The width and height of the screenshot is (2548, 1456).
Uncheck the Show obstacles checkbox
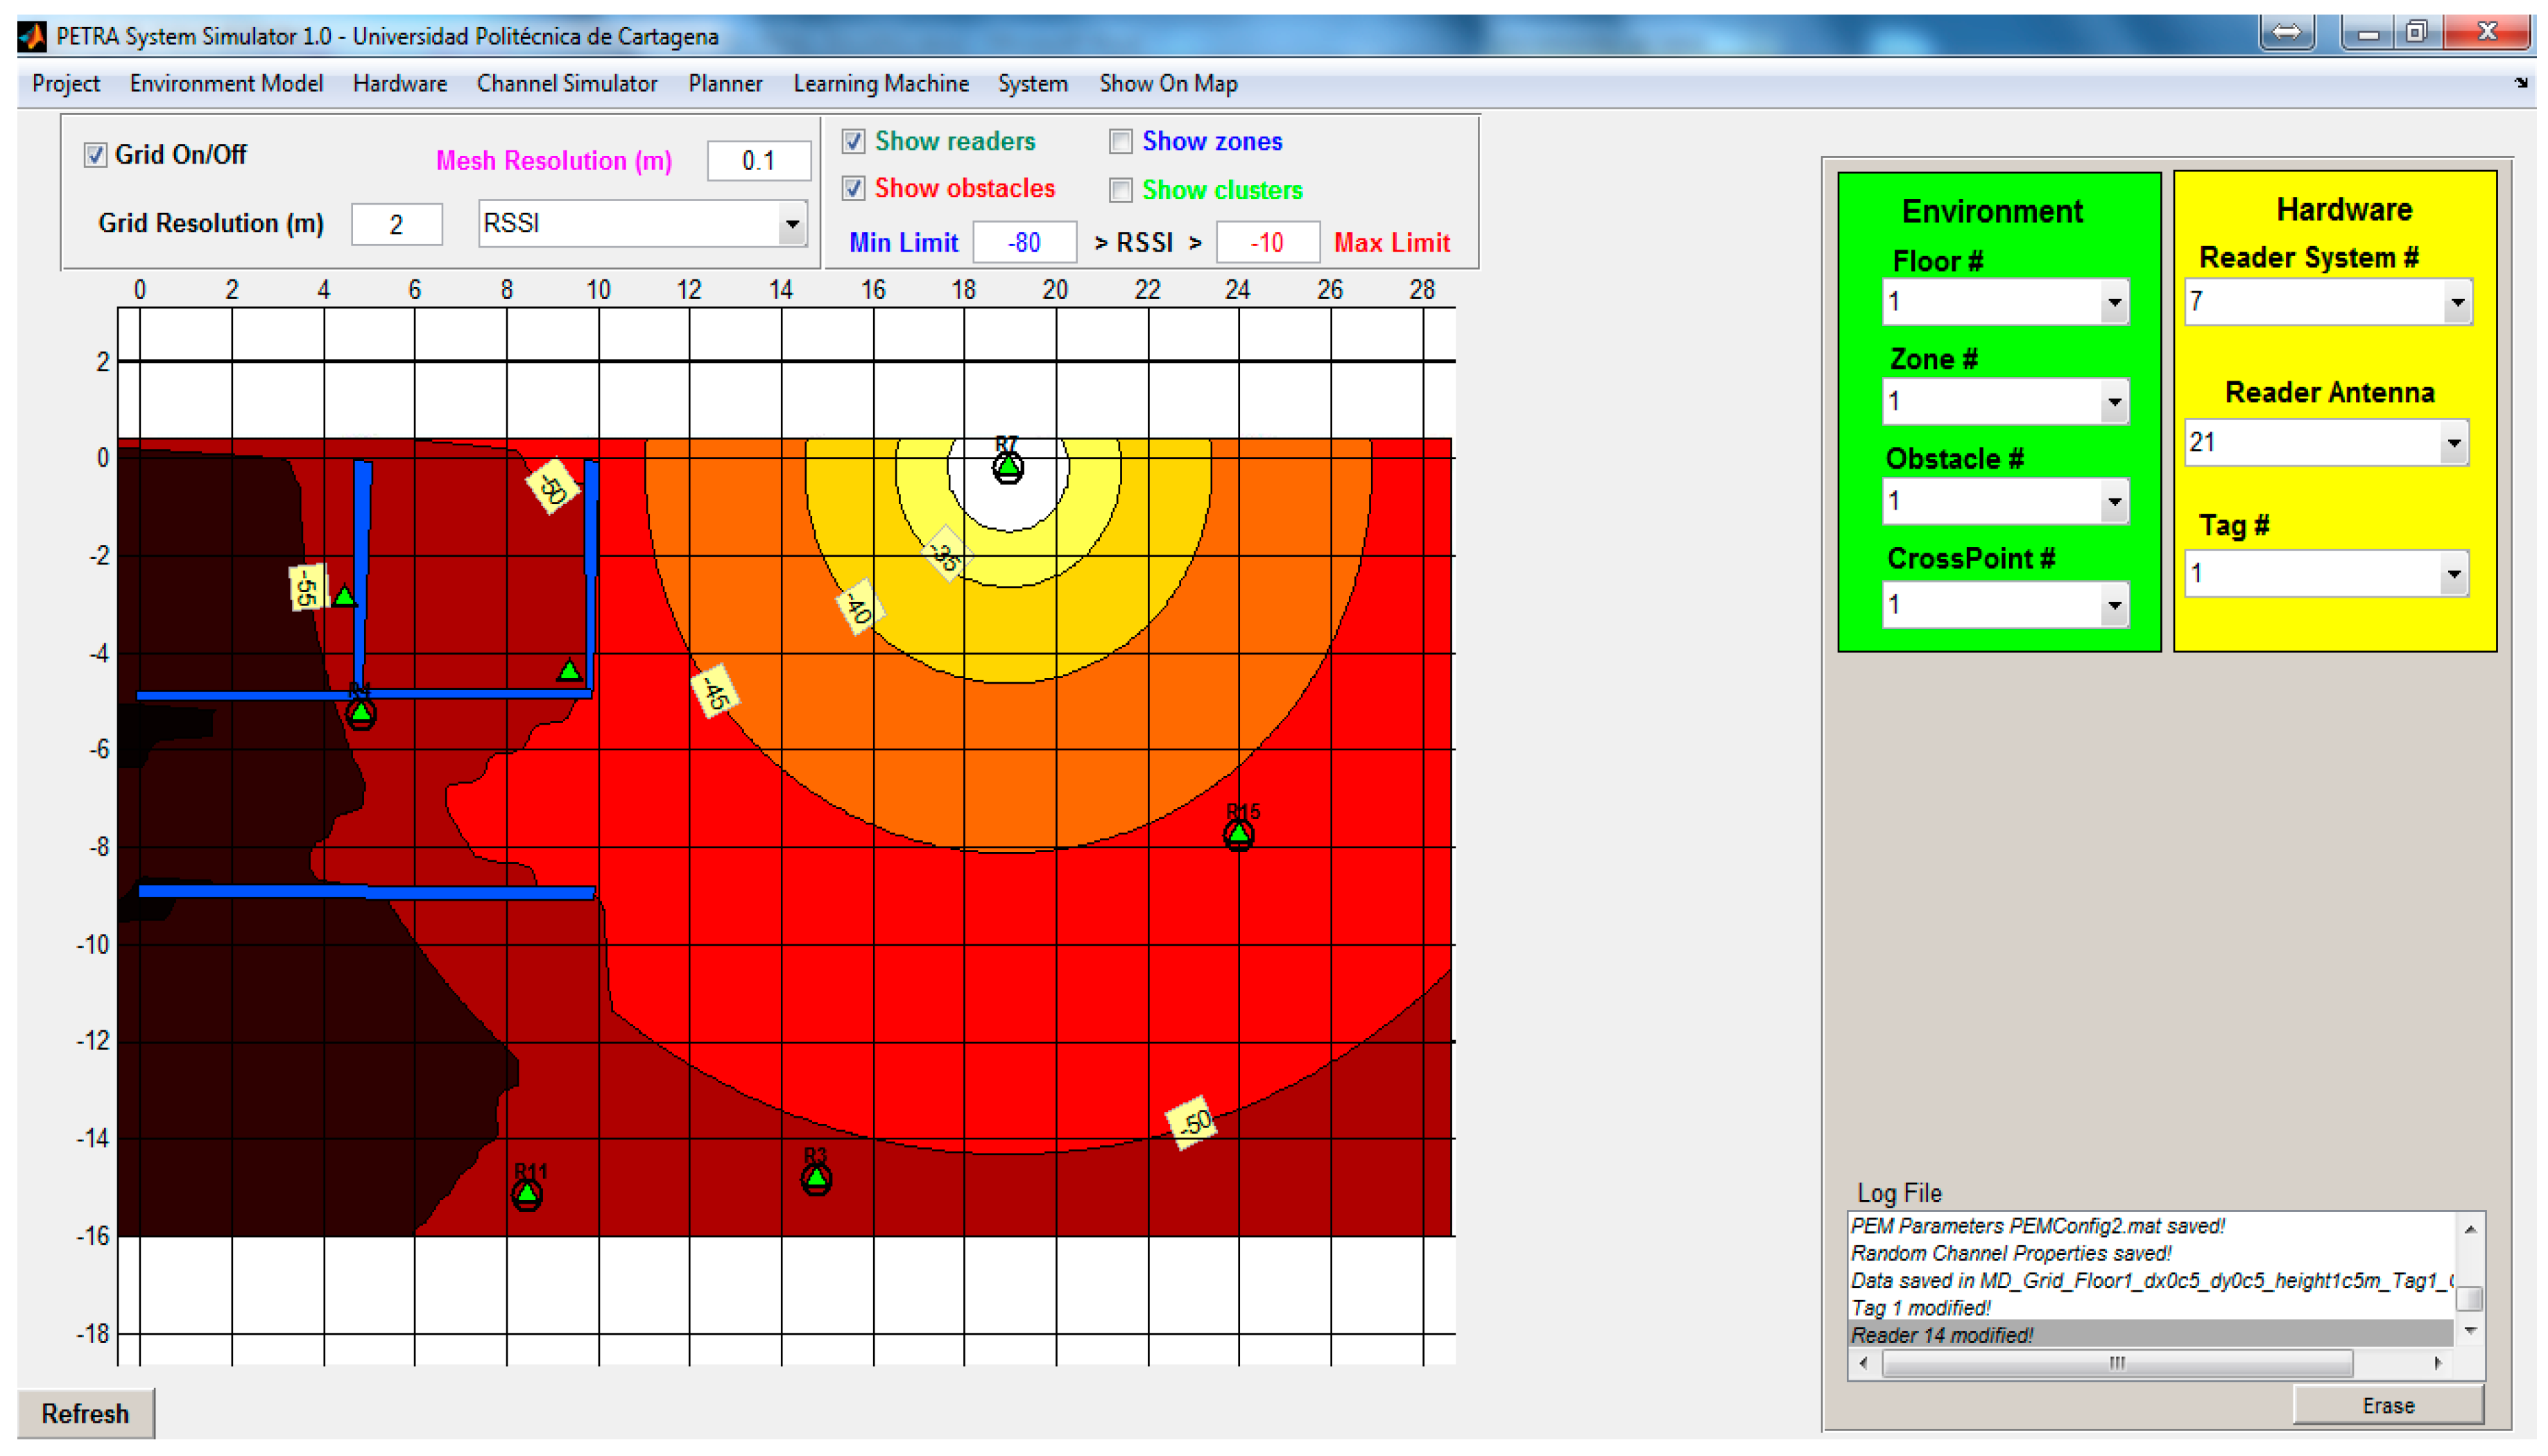853,189
